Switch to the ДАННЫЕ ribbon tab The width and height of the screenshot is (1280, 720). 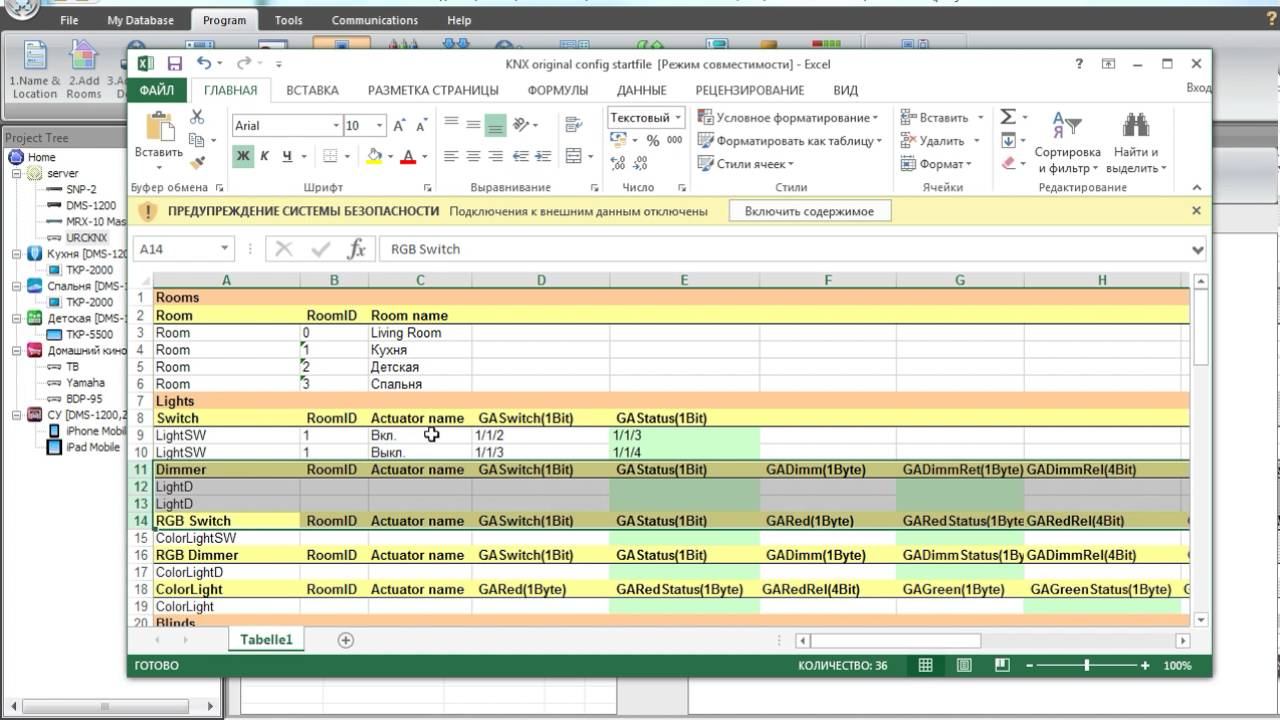642,90
